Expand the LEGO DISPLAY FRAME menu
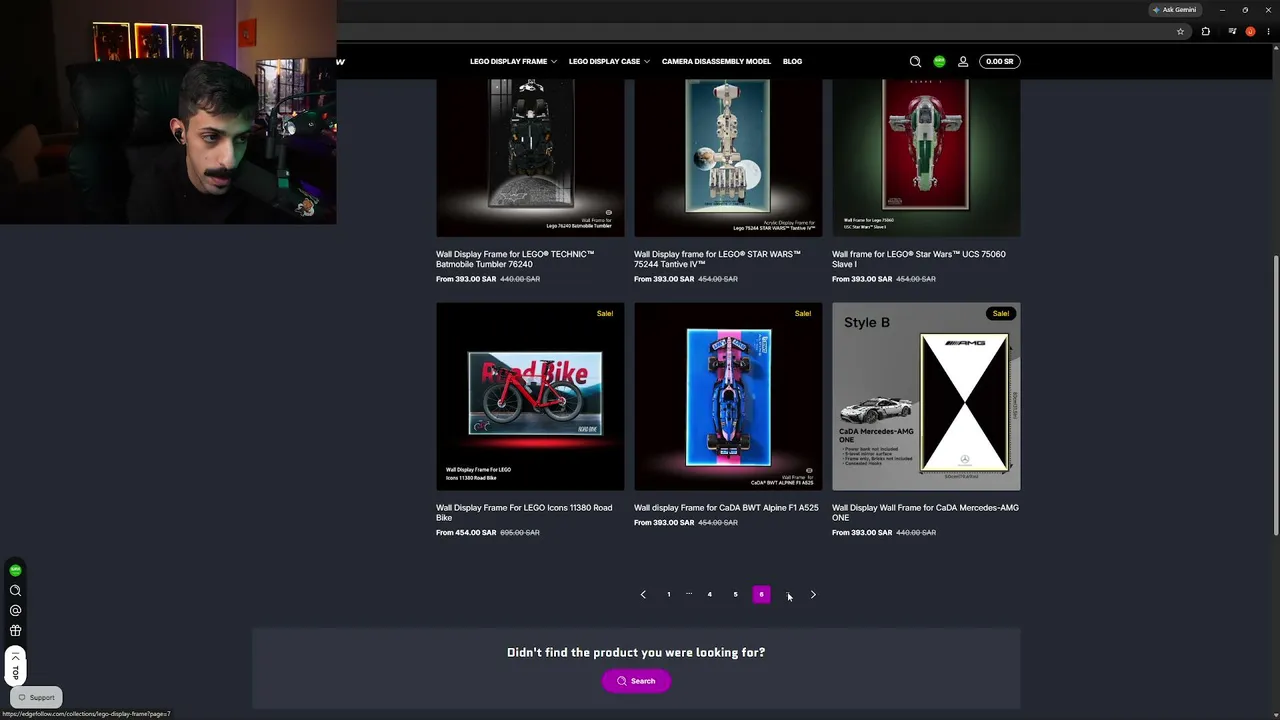Screen dimensions: 1280x720 (513, 61)
